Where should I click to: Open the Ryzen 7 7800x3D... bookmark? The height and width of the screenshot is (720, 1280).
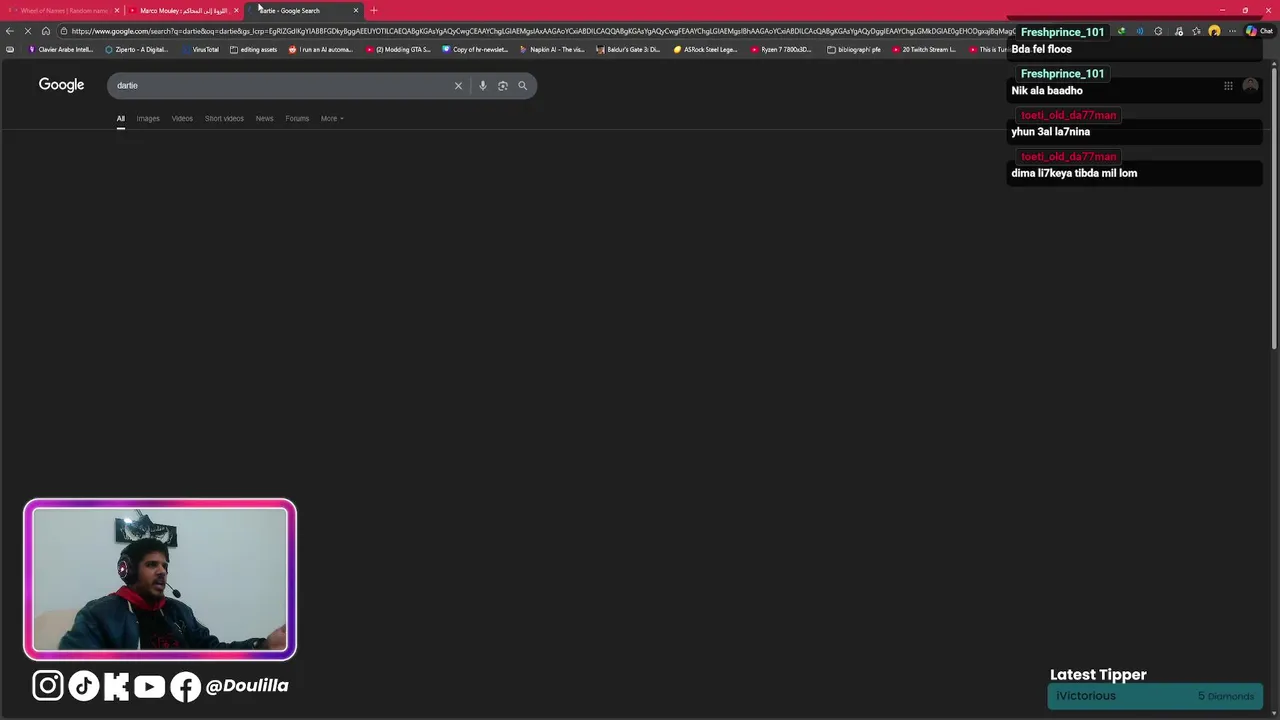coord(781,49)
